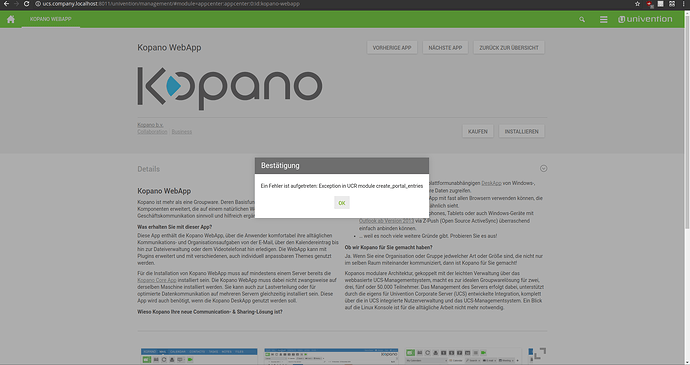690x365 pixels.
Task: Open the search magnifier icon
Action: pyautogui.click(x=582, y=19)
